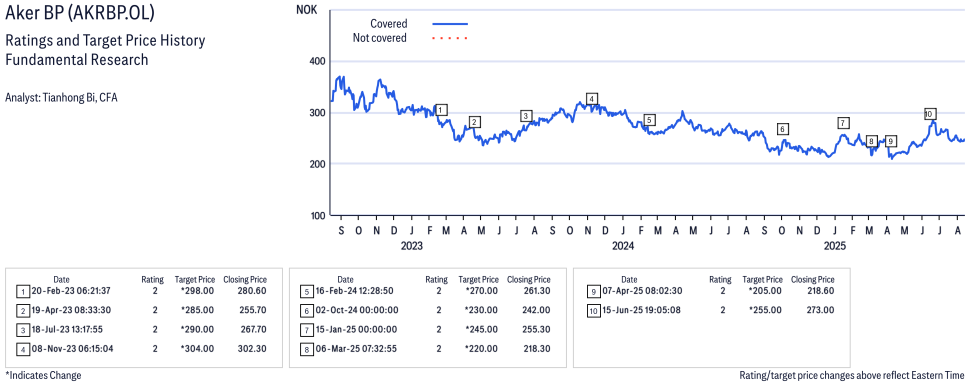Click table row box numbered 10
This screenshot has height=382, width=975.
[593, 310]
